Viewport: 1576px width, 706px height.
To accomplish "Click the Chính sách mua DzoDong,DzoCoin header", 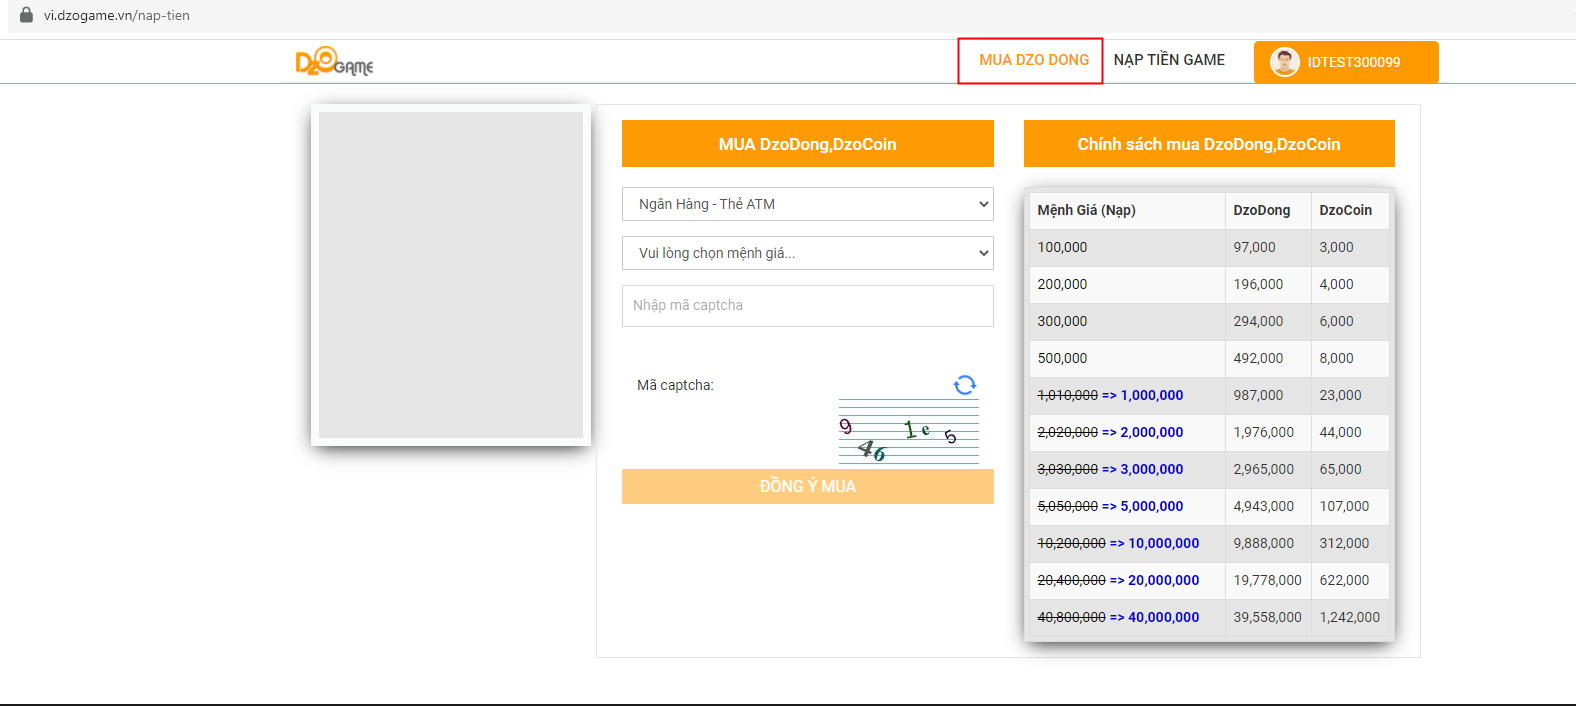I will click(x=1208, y=144).
